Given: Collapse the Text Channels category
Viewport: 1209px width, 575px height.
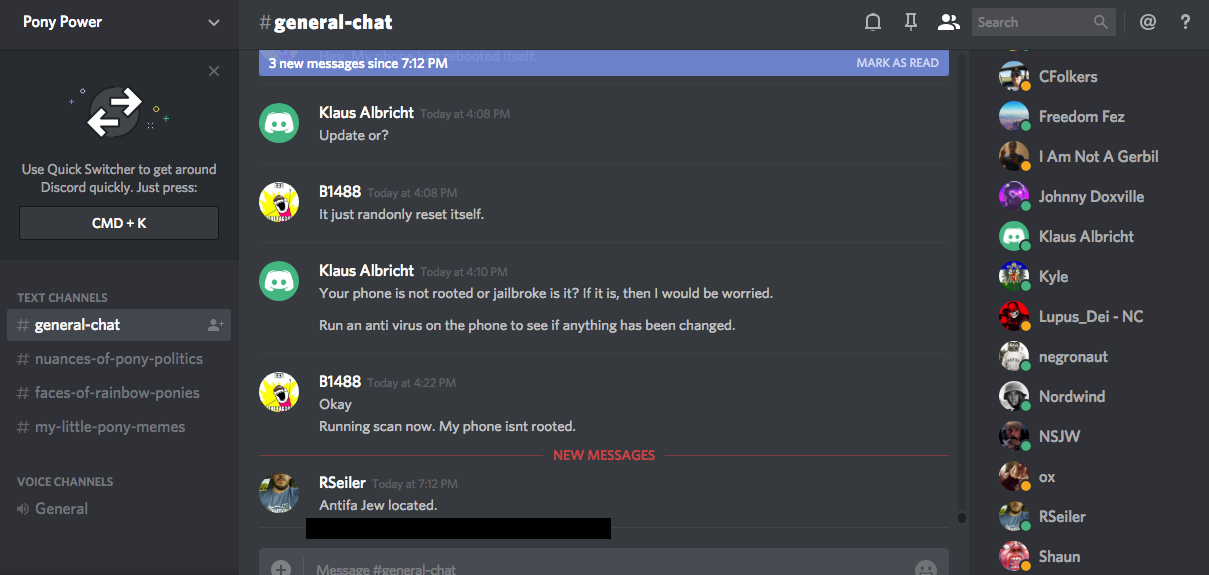Looking at the screenshot, I should click(62, 297).
